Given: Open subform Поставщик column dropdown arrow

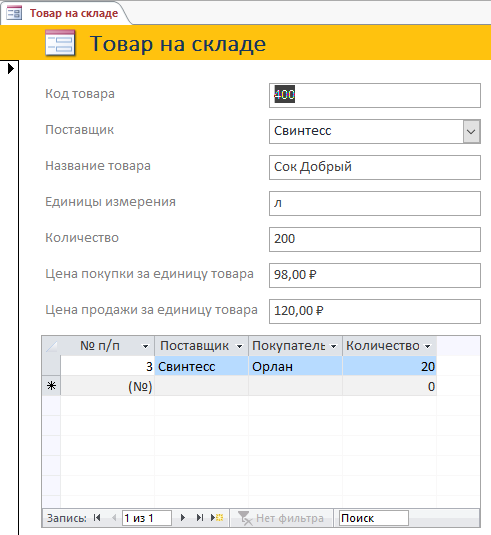Looking at the screenshot, I should pyautogui.click(x=240, y=346).
